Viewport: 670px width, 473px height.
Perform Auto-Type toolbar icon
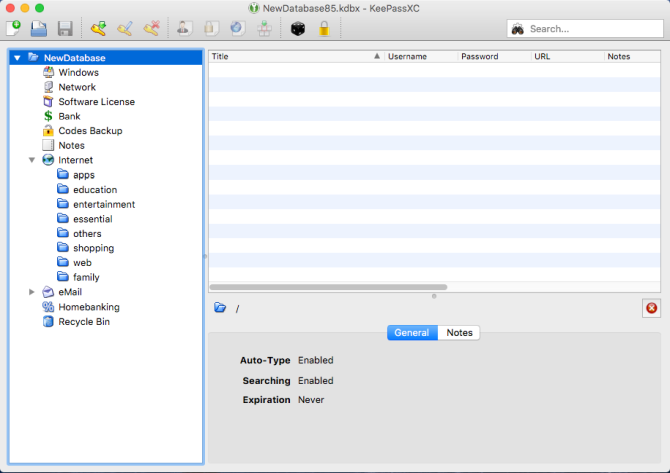264,29
